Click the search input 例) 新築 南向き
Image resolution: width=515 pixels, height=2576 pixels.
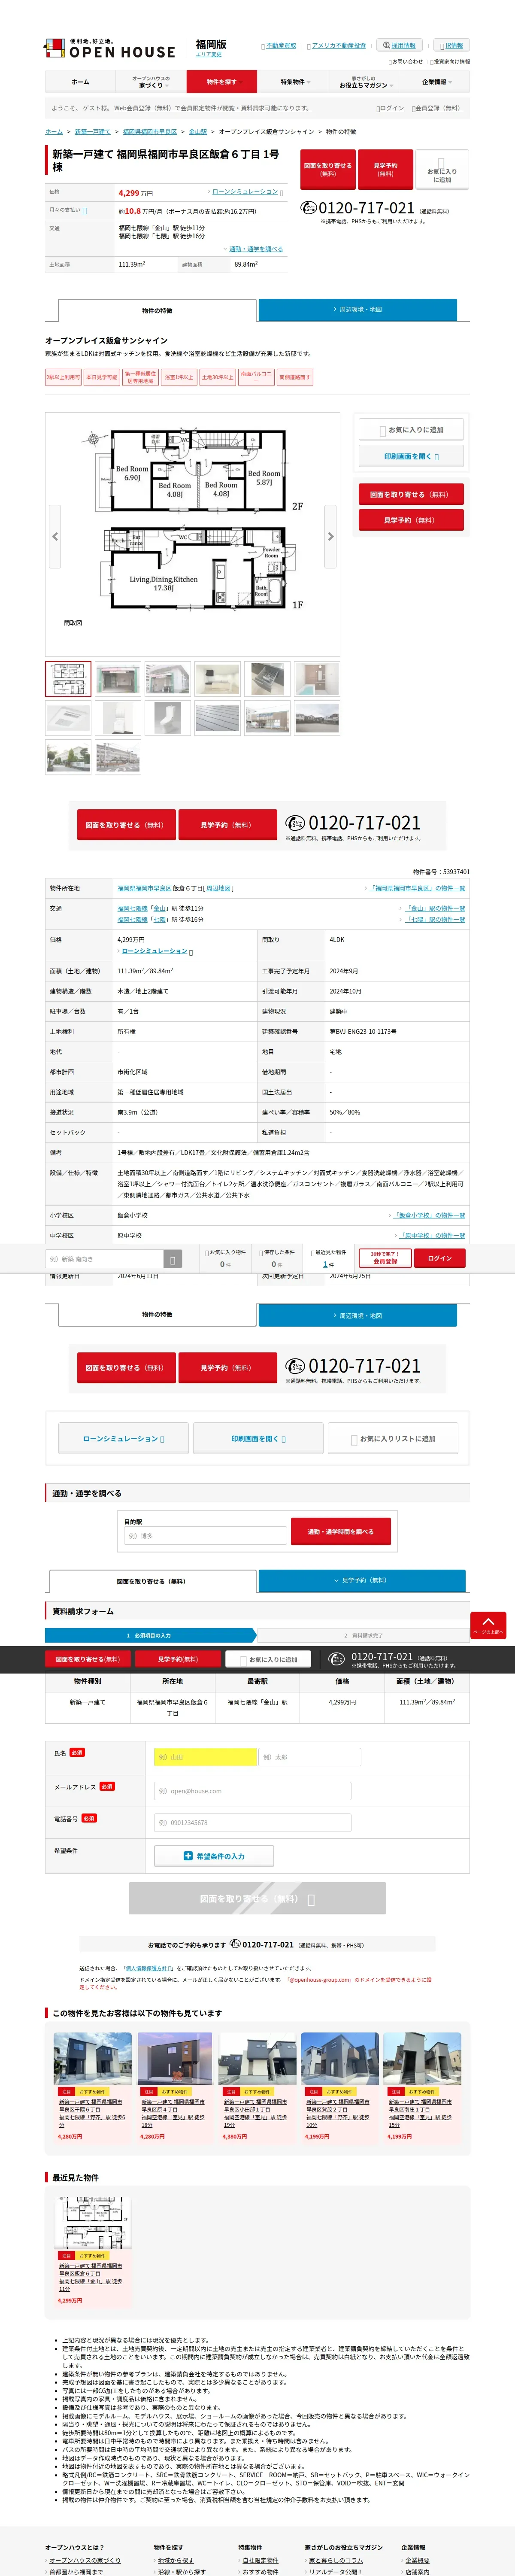(x=103, y=1259)
